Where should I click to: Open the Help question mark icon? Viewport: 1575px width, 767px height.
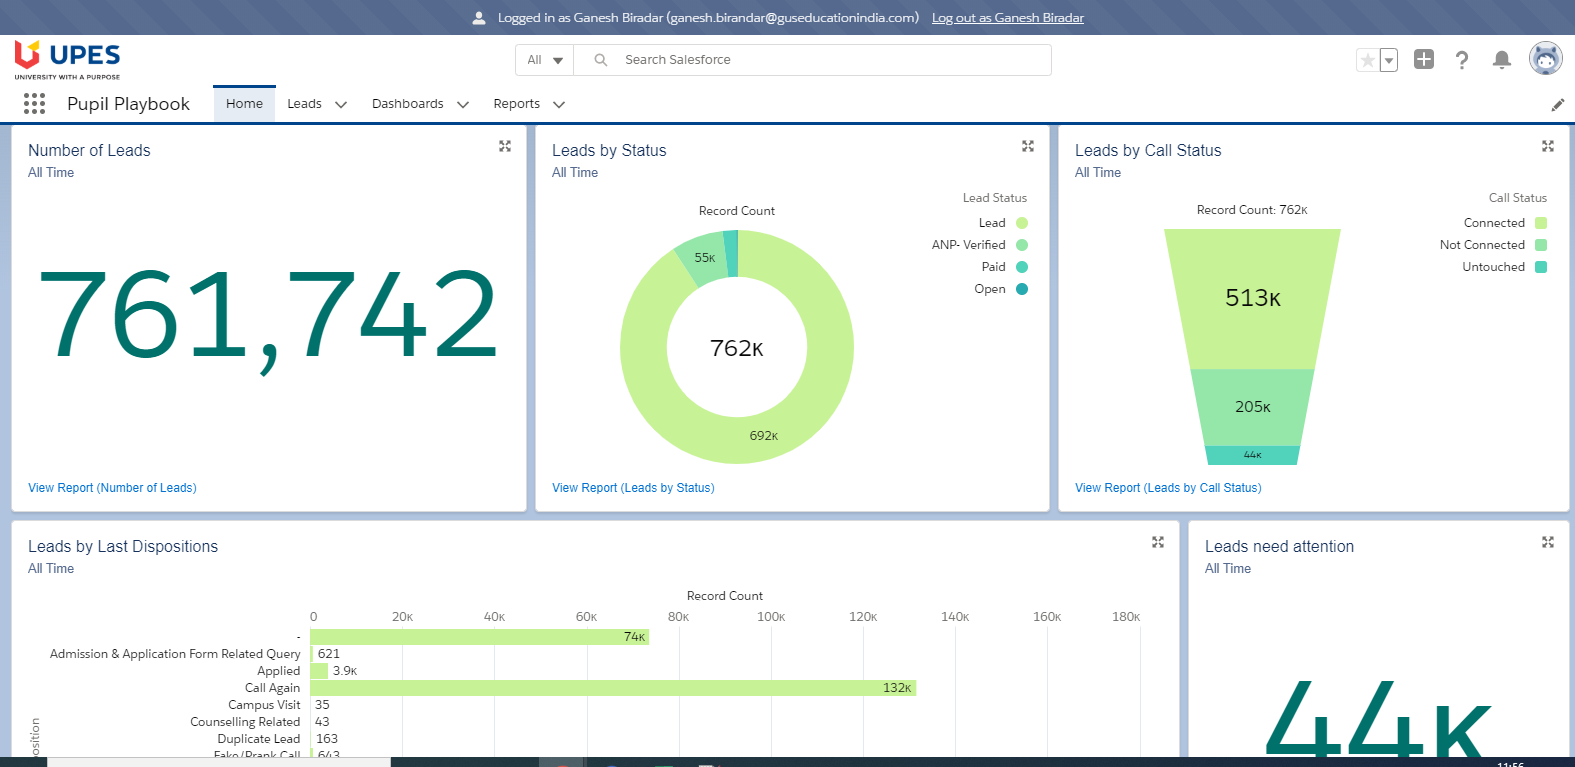click(1462, 60)
